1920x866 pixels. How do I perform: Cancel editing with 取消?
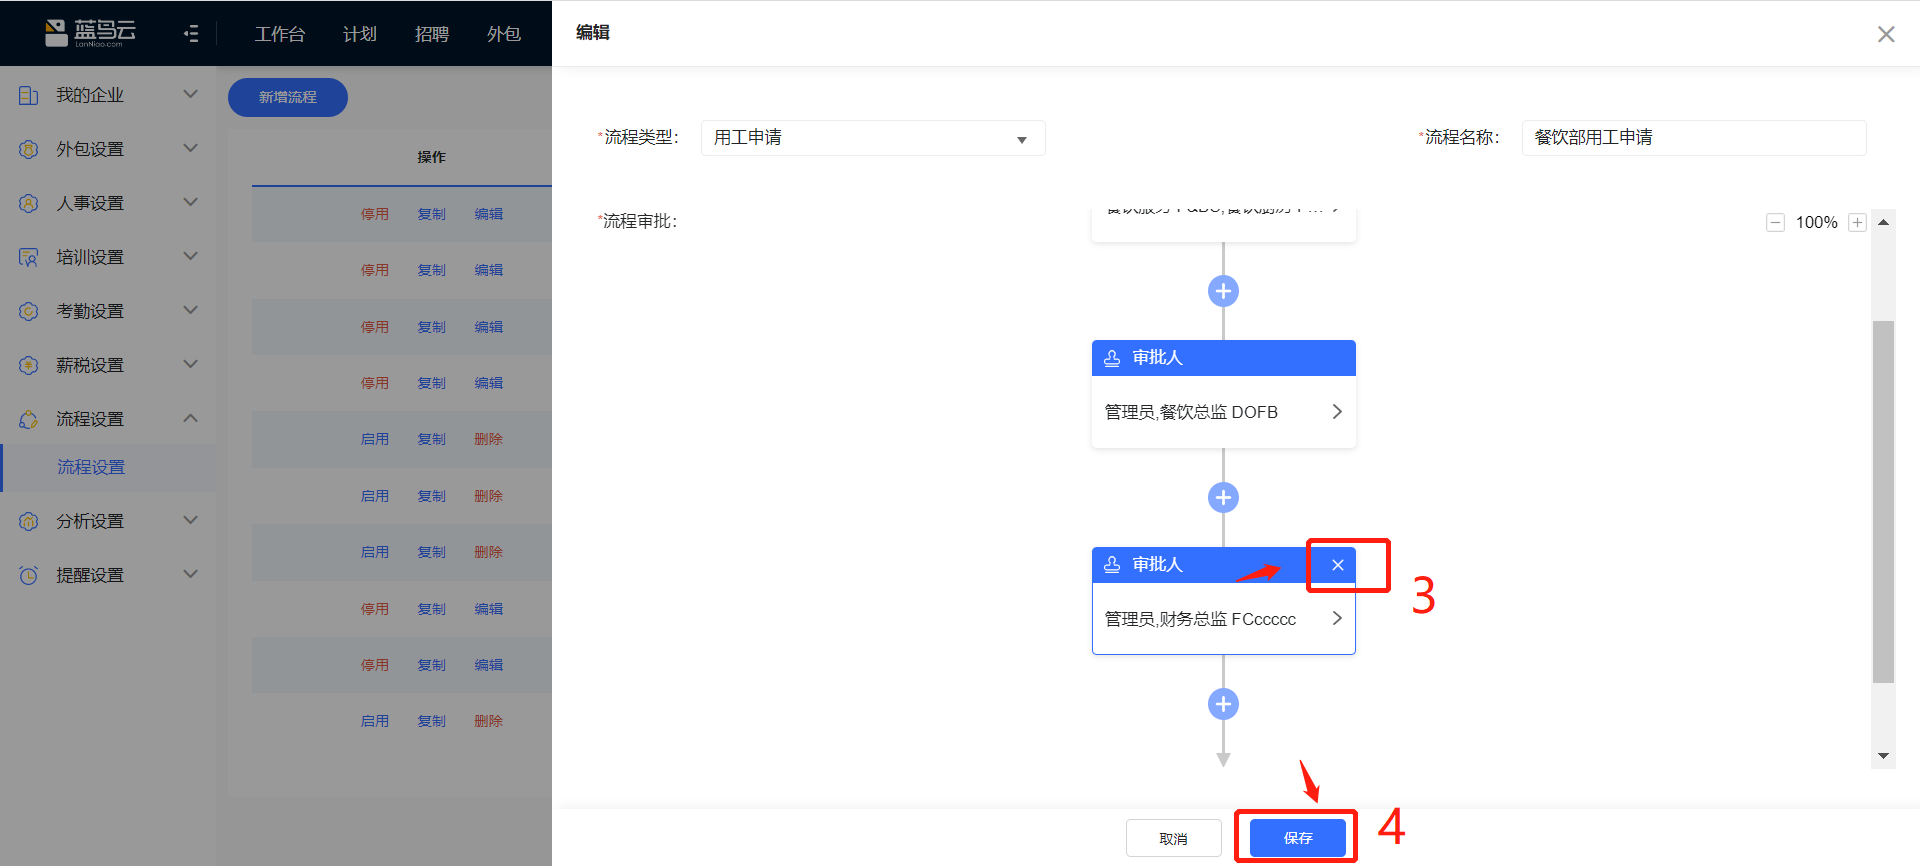1174,838
